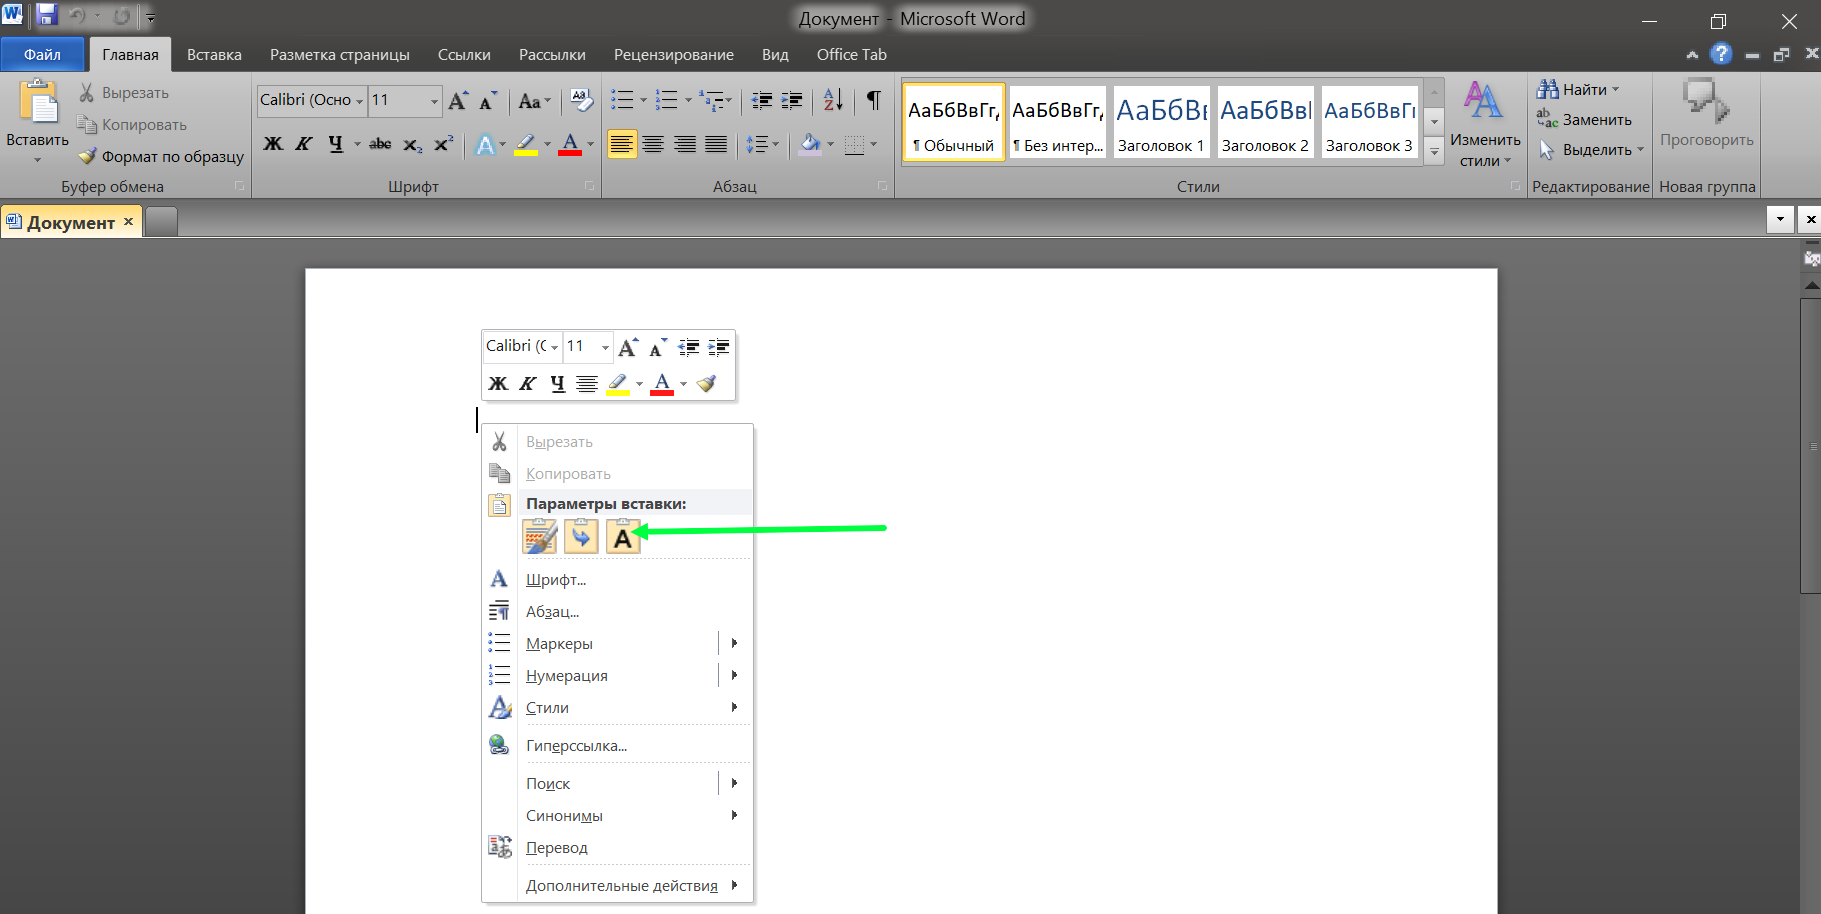The image size is (1821, 914).
Task: Toggle bold Ж in mini toolbar
Action: tap(498, 383)
